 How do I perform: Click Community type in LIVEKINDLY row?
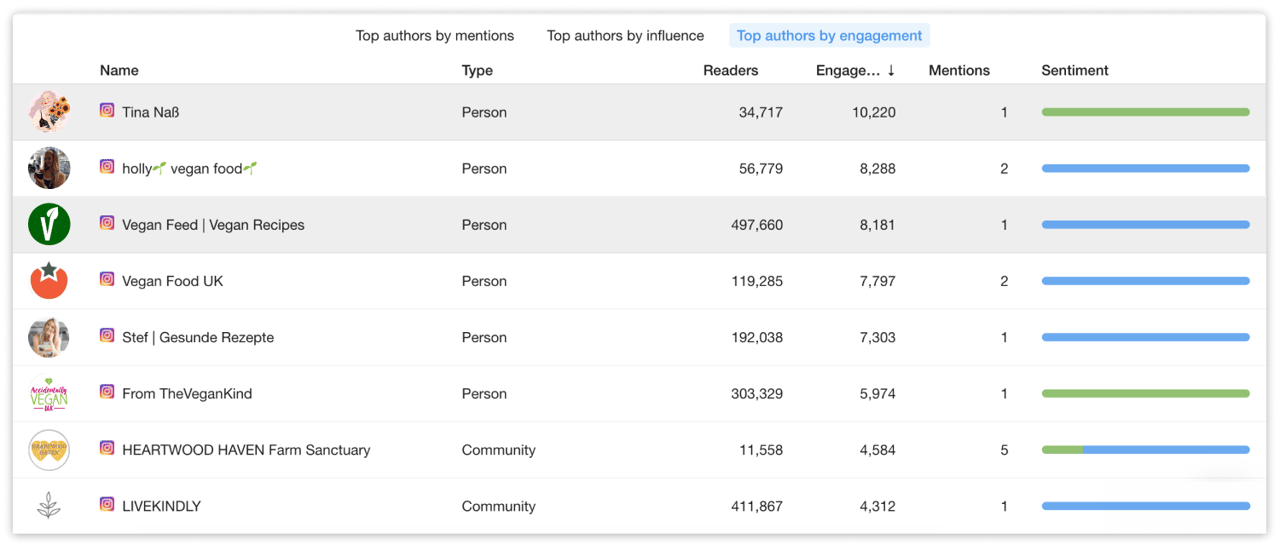498,506
